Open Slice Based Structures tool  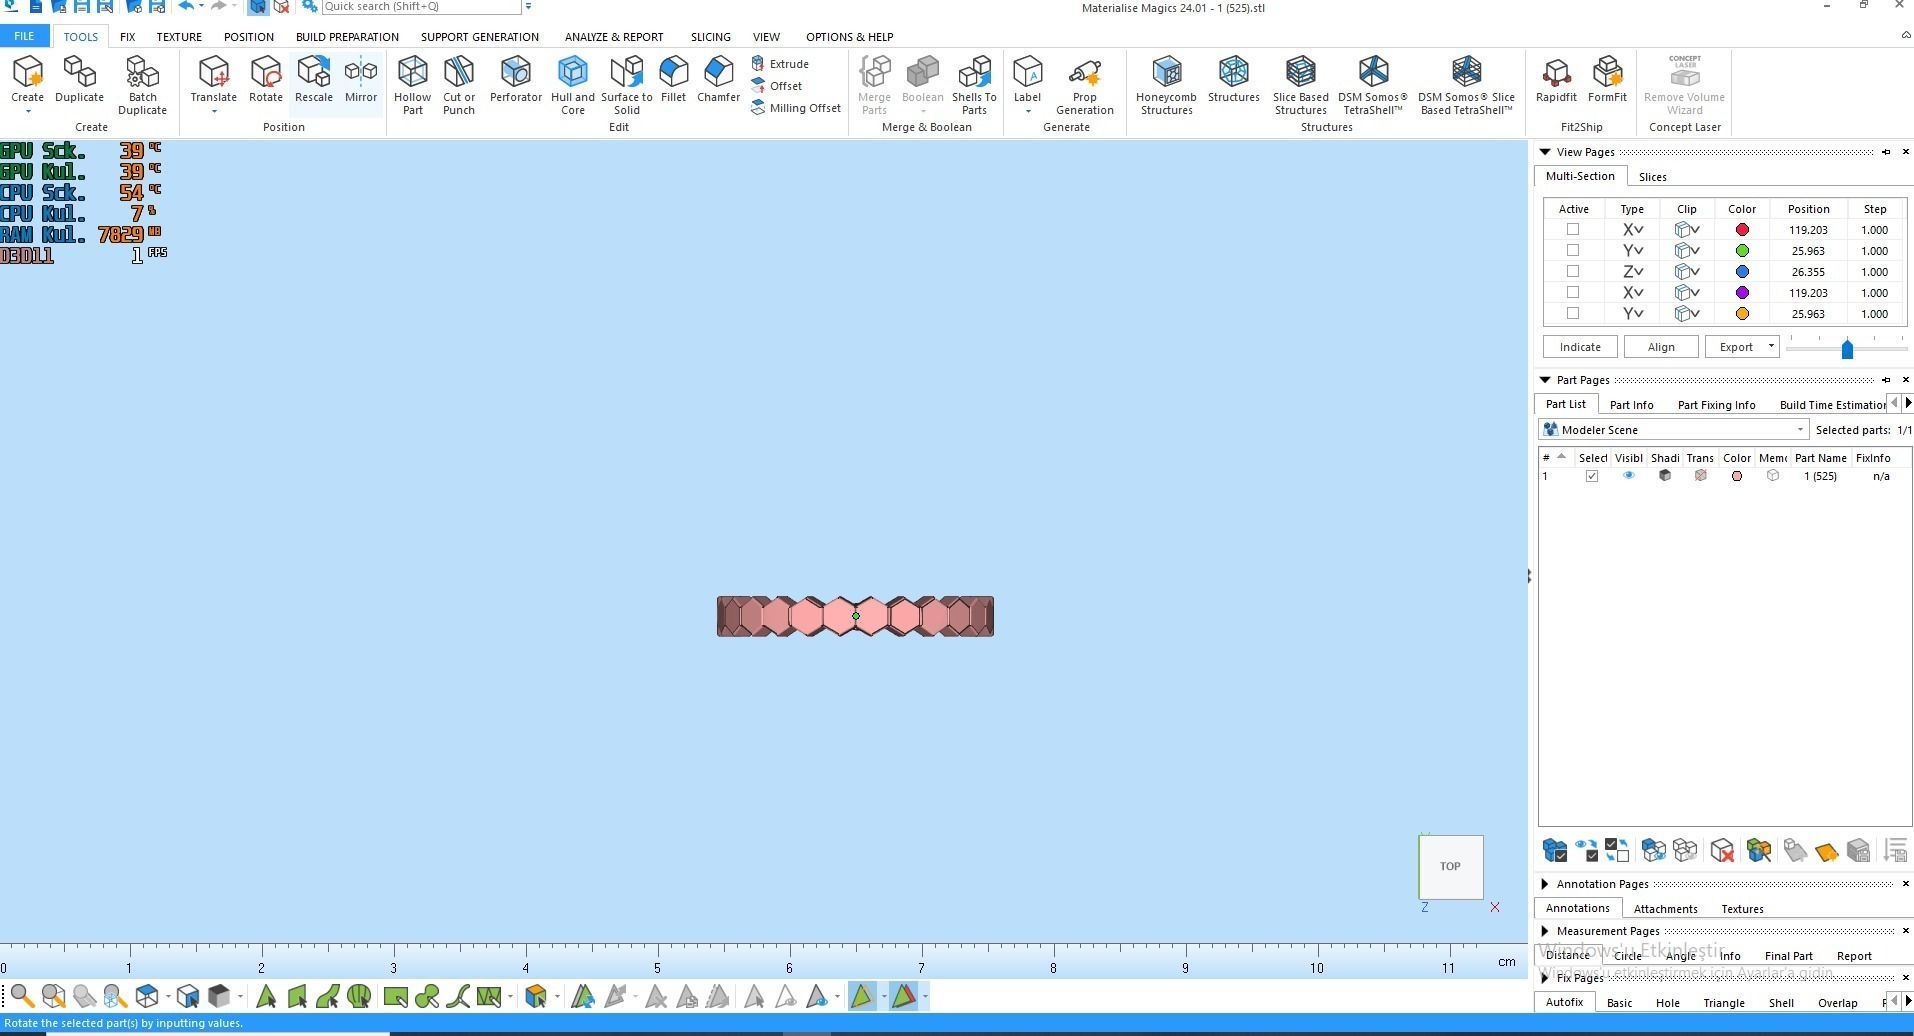pos(1300,85)
